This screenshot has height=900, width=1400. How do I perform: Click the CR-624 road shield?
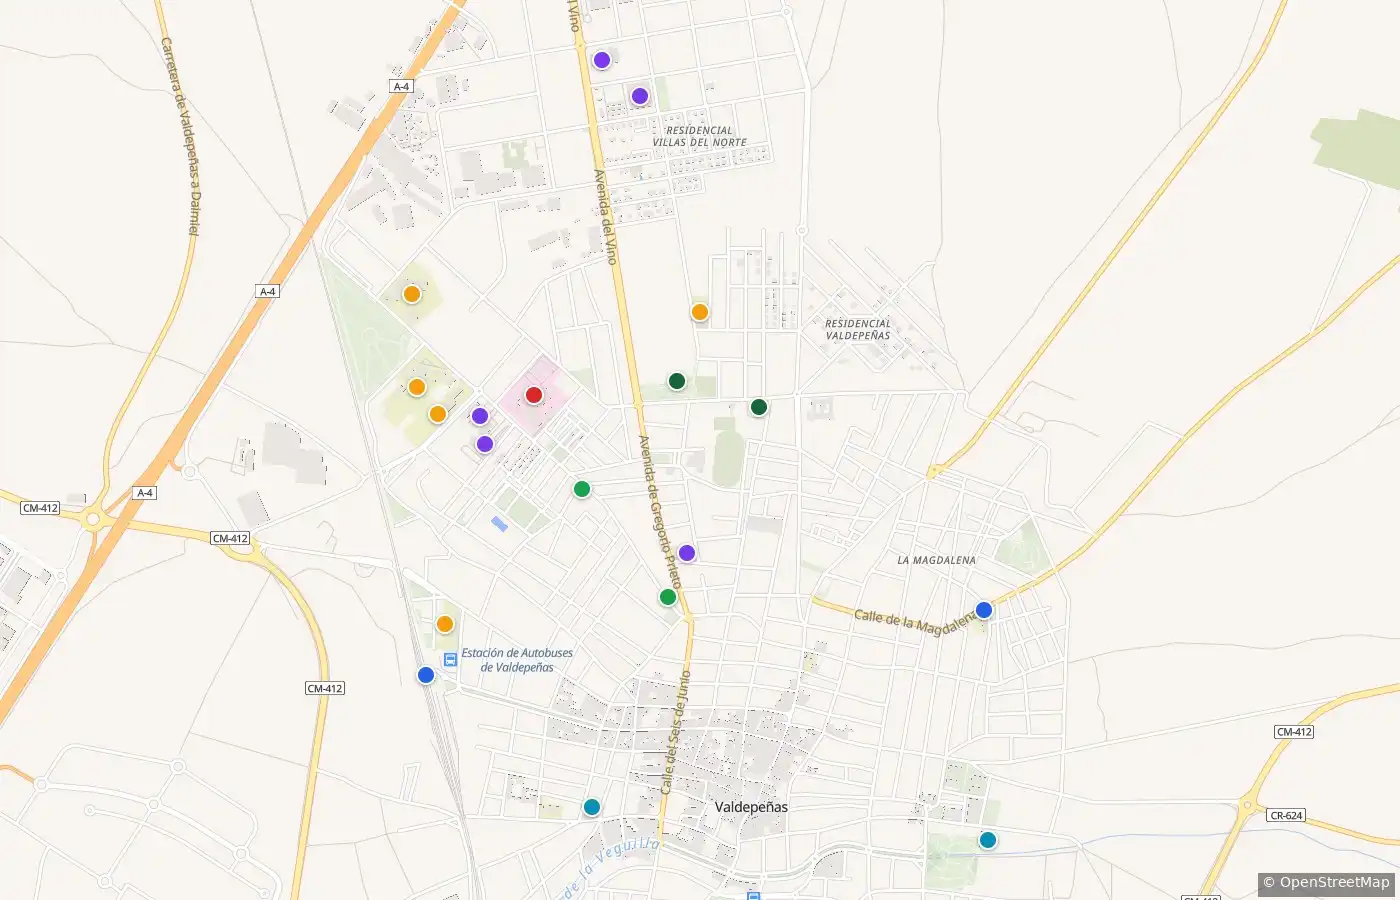coord(1286,815)
